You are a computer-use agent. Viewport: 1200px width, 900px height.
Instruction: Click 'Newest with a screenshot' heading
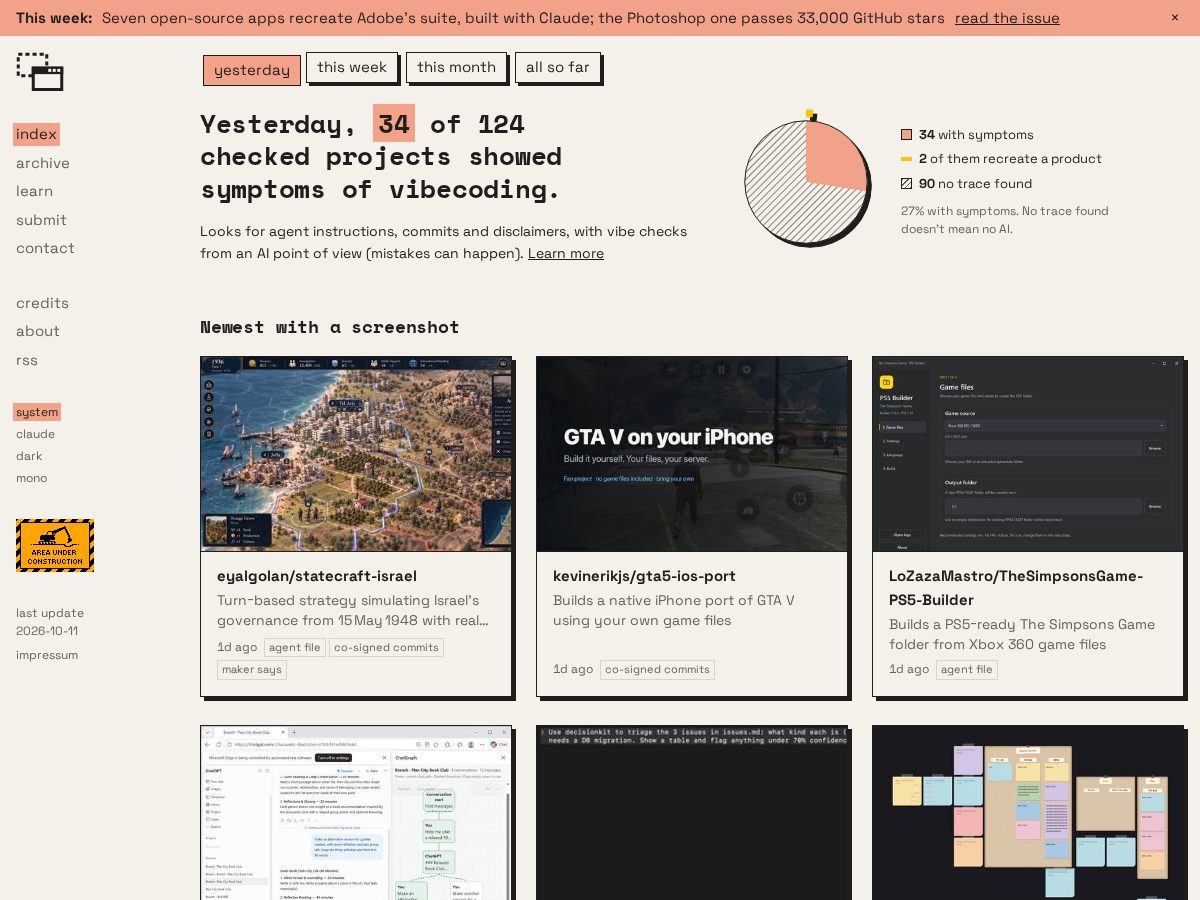[x=330, y=327]
